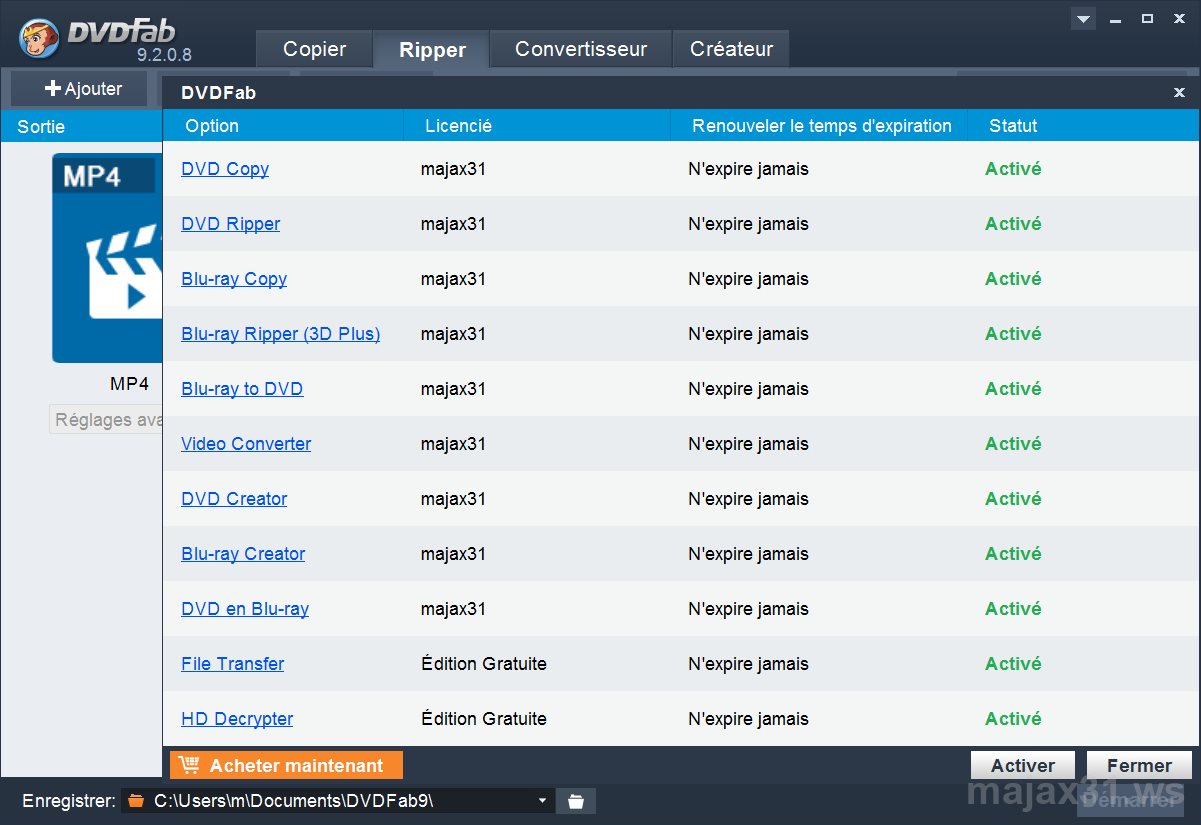Open the Blu-ray Creator link

[243, 554]
